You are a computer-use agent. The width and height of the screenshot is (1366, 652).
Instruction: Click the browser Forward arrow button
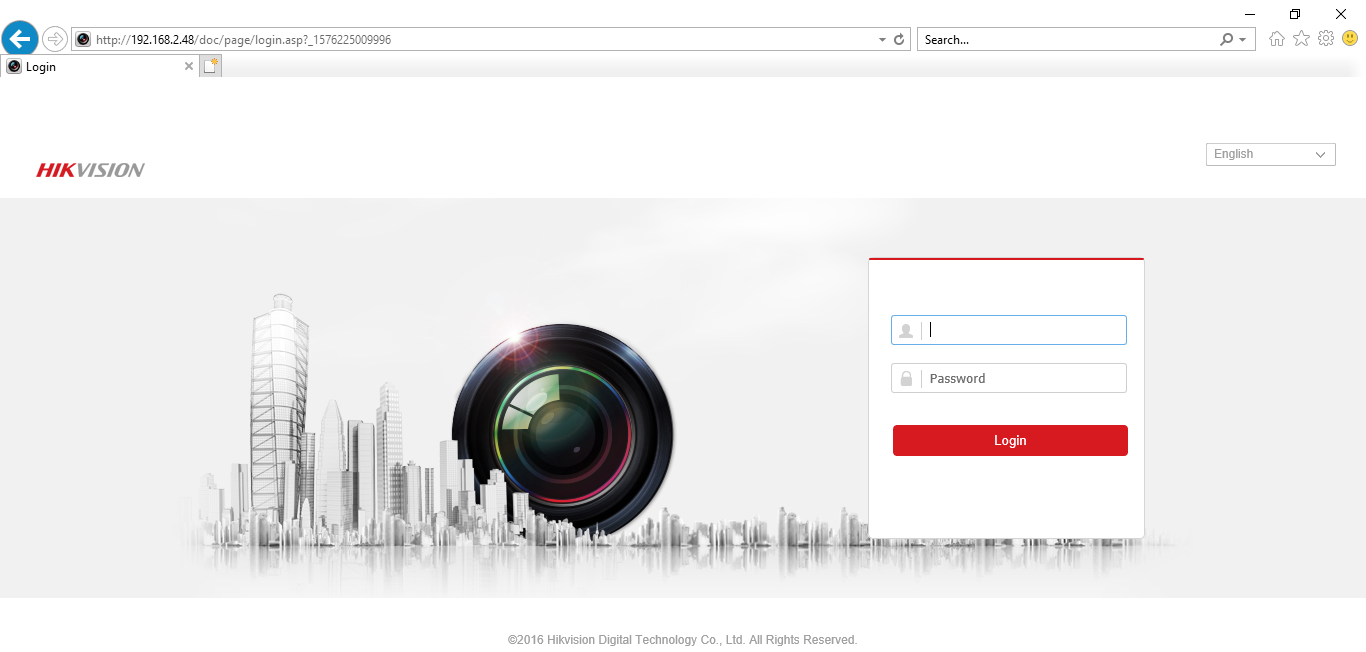55,39
